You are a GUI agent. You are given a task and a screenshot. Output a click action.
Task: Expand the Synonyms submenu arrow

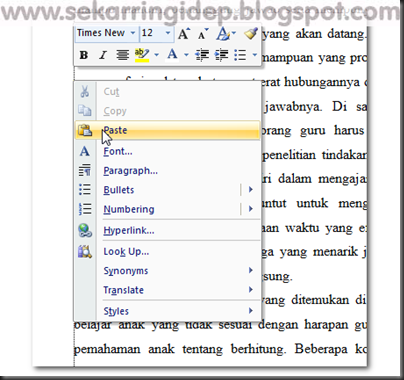point(251,270)
